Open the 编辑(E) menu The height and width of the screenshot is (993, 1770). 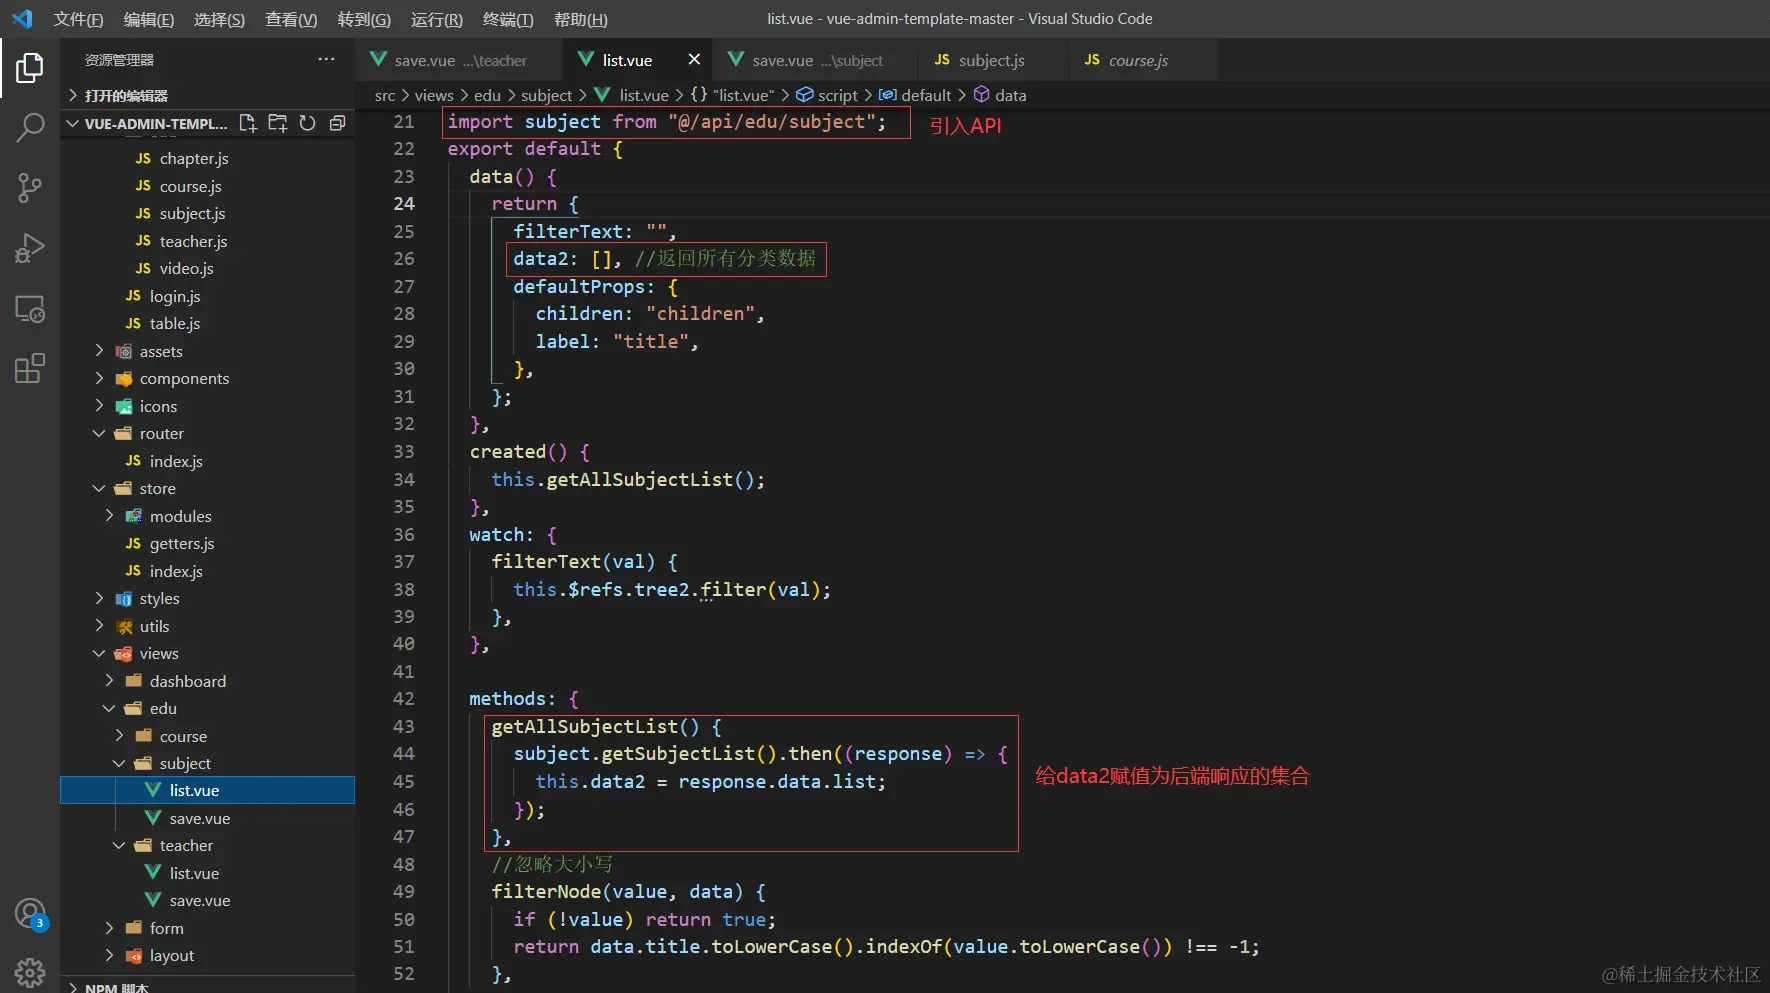pyautogui.click(x=149, y=19)
